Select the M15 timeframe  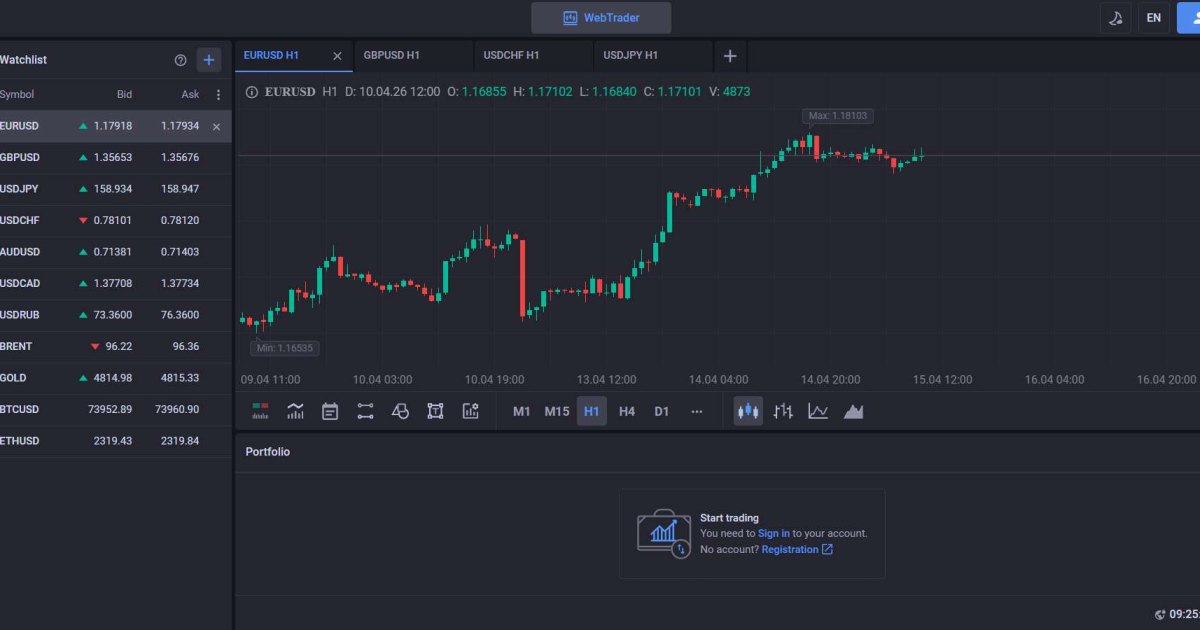(x=557, y=411)
